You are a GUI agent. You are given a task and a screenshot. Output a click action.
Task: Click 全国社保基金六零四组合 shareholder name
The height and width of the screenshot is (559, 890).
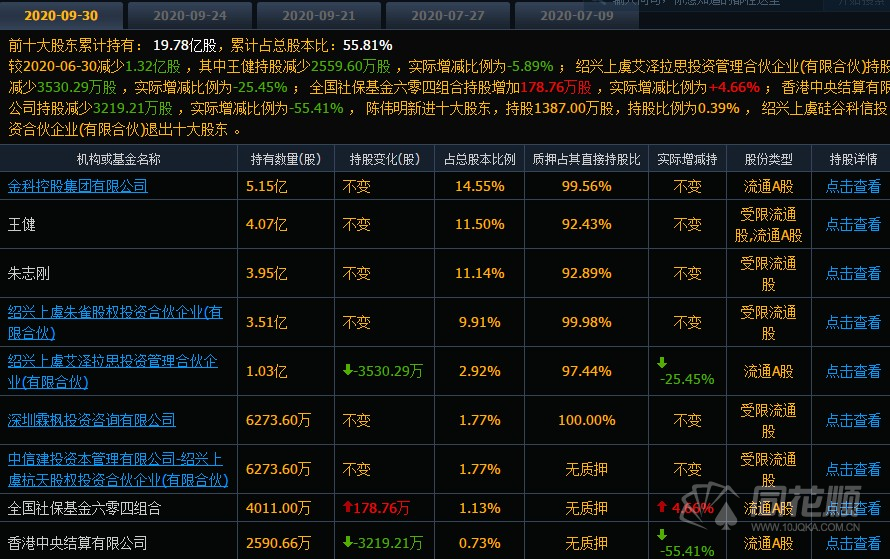[84, 508]
